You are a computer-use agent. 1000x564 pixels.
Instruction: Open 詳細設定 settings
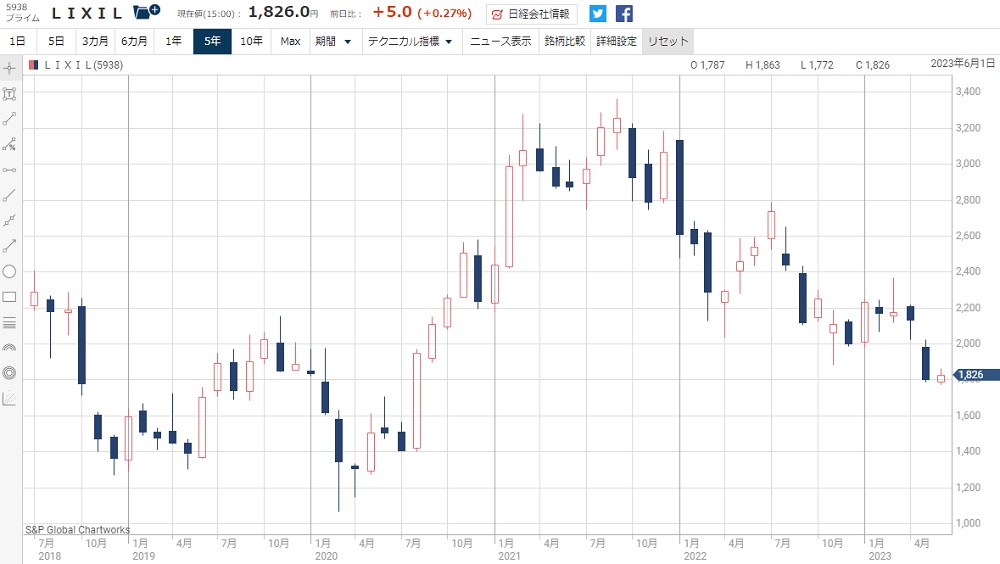coord(616,41)
